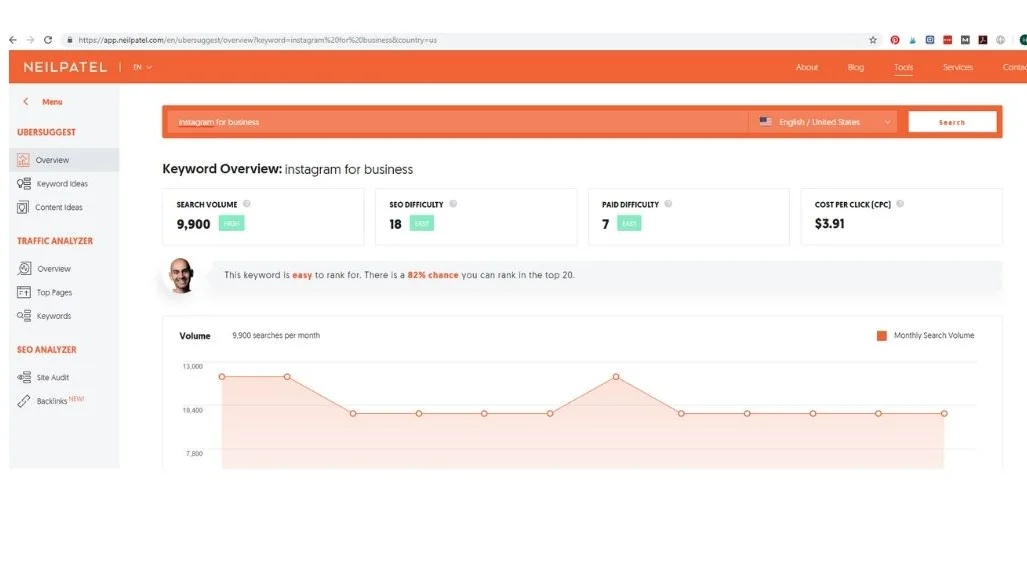Click Traffic Analyzer Overview icon
Screen dimensions: 1027x577
tap(24, 269)
